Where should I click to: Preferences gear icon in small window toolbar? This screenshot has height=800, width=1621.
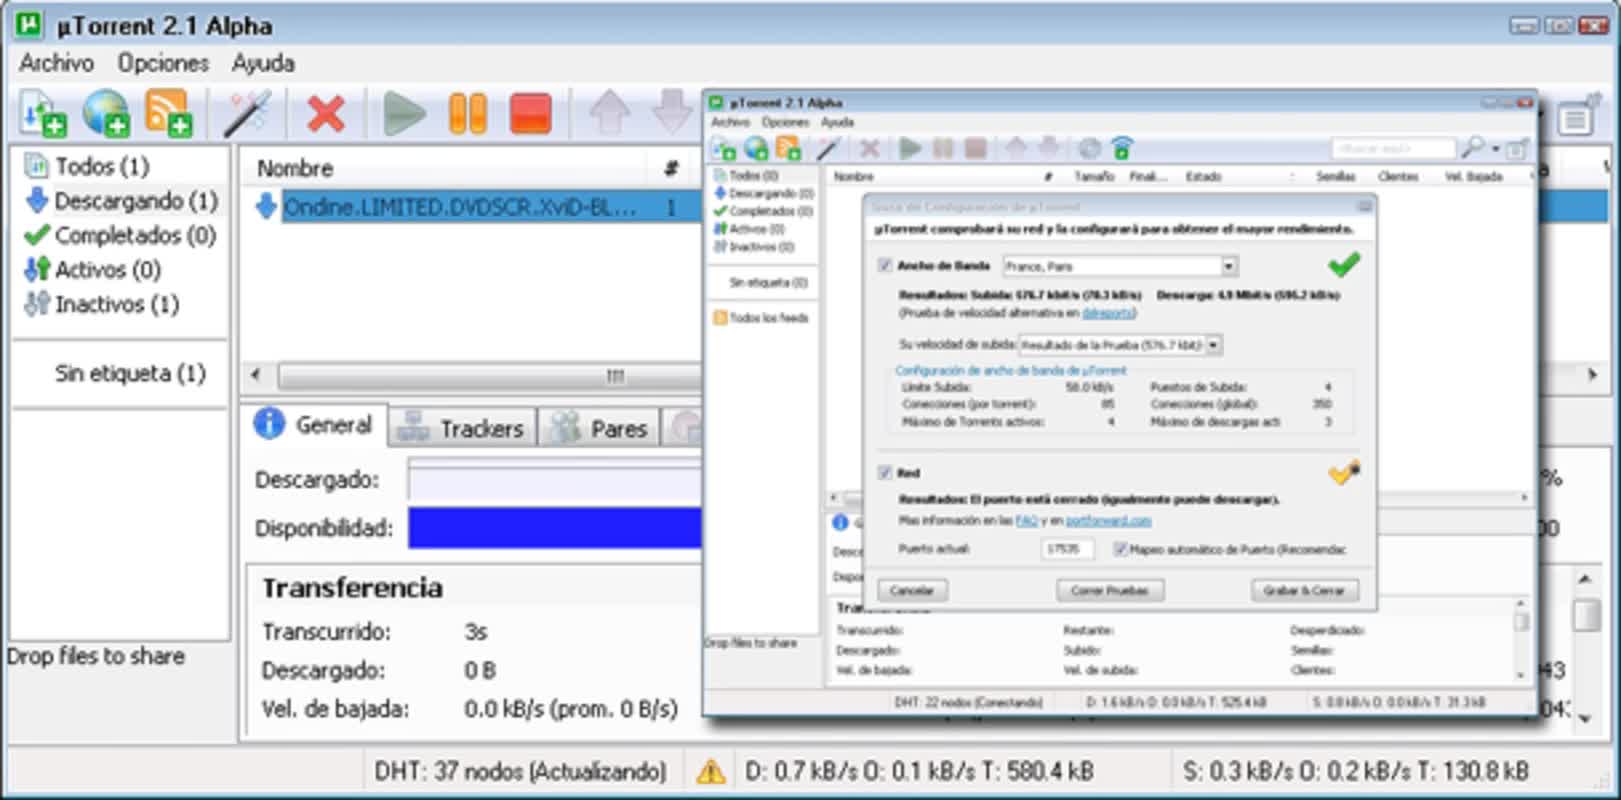pyautogui.click(x=1089, y=149)
